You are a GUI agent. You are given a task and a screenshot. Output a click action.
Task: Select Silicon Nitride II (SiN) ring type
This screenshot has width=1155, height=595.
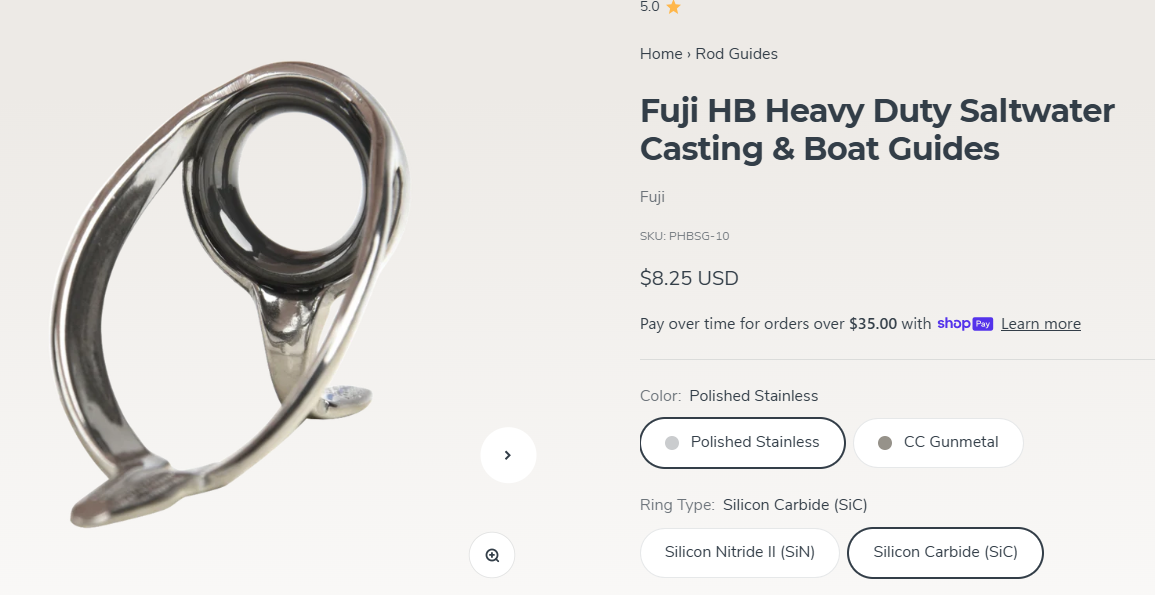[740, 552]
